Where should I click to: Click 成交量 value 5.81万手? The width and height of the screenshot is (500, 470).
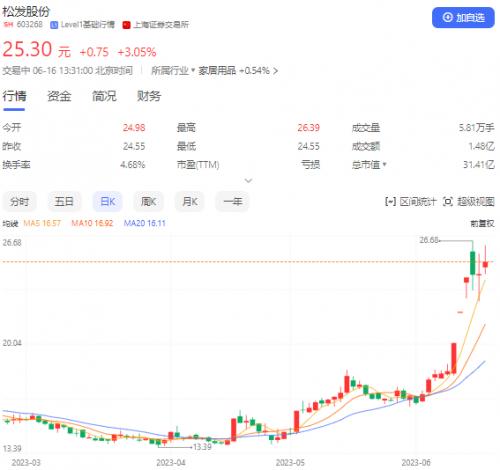(x=476, y=128)
